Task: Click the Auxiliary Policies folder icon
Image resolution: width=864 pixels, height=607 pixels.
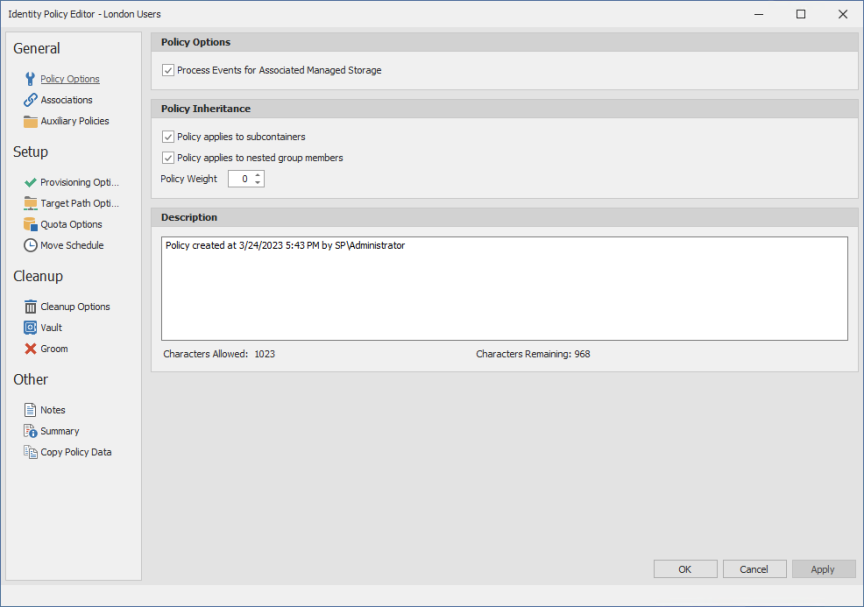Action: click(30, 121)
